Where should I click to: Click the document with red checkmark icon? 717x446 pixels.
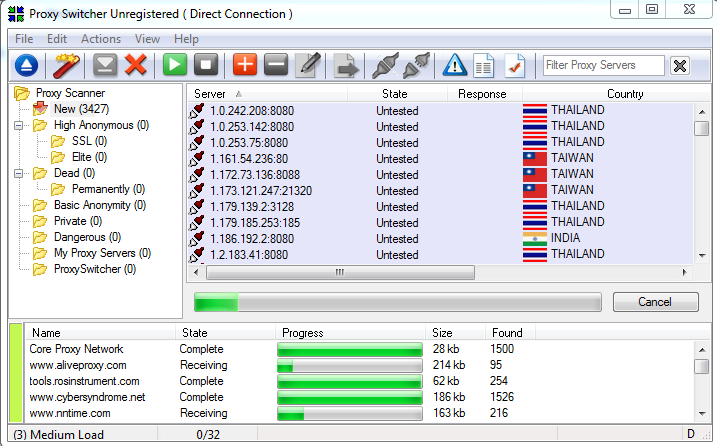point(515,65)
